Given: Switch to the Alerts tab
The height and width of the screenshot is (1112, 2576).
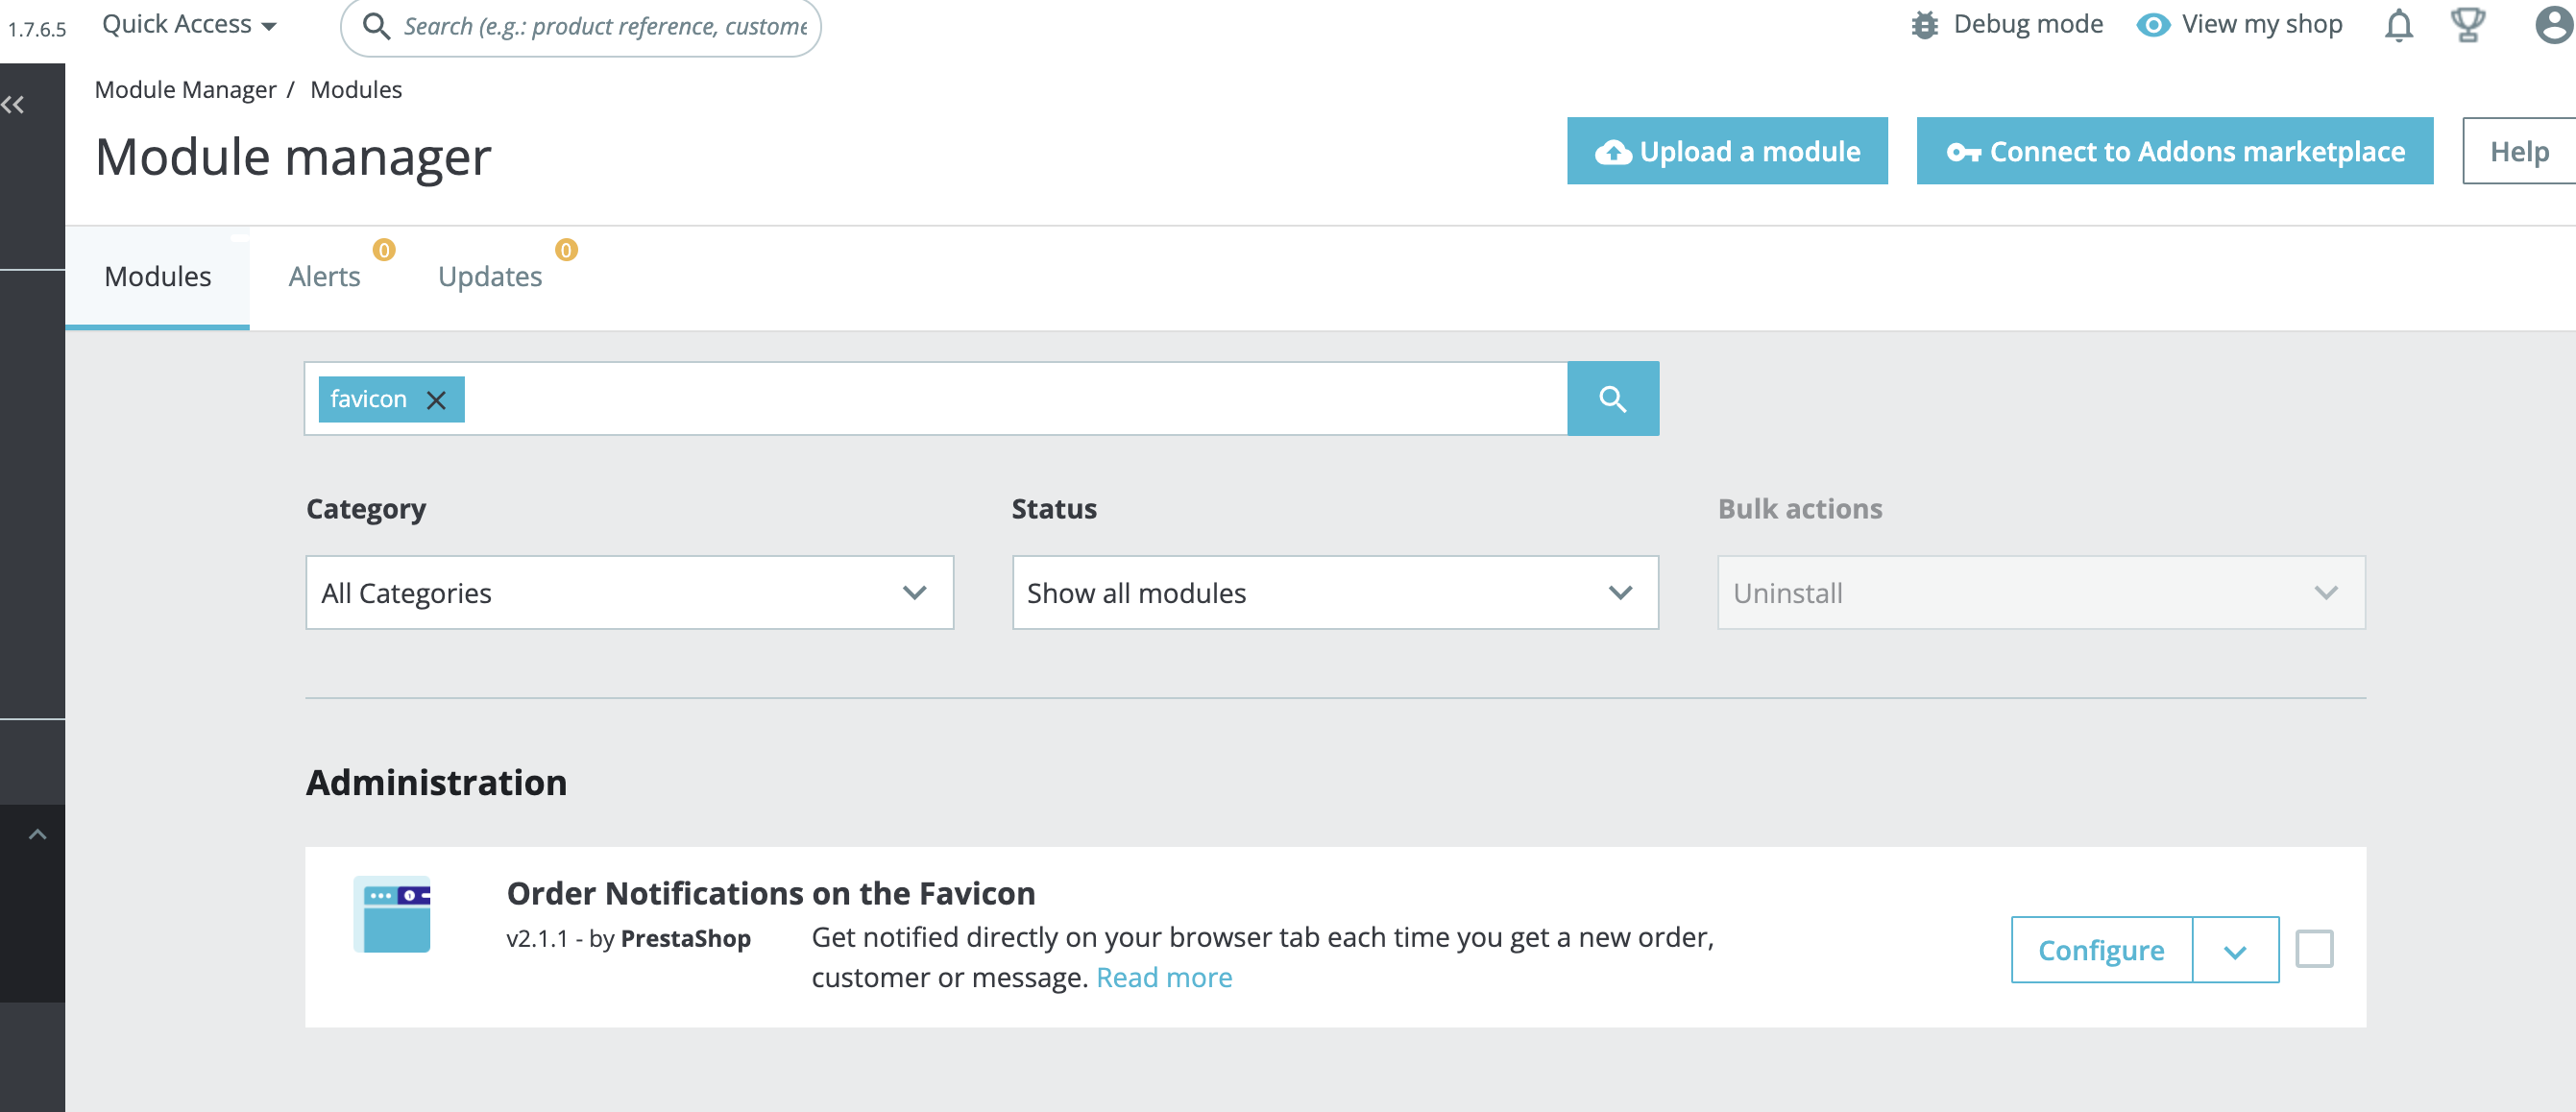Looking at the screenshot, I should [x=324, y=276].
